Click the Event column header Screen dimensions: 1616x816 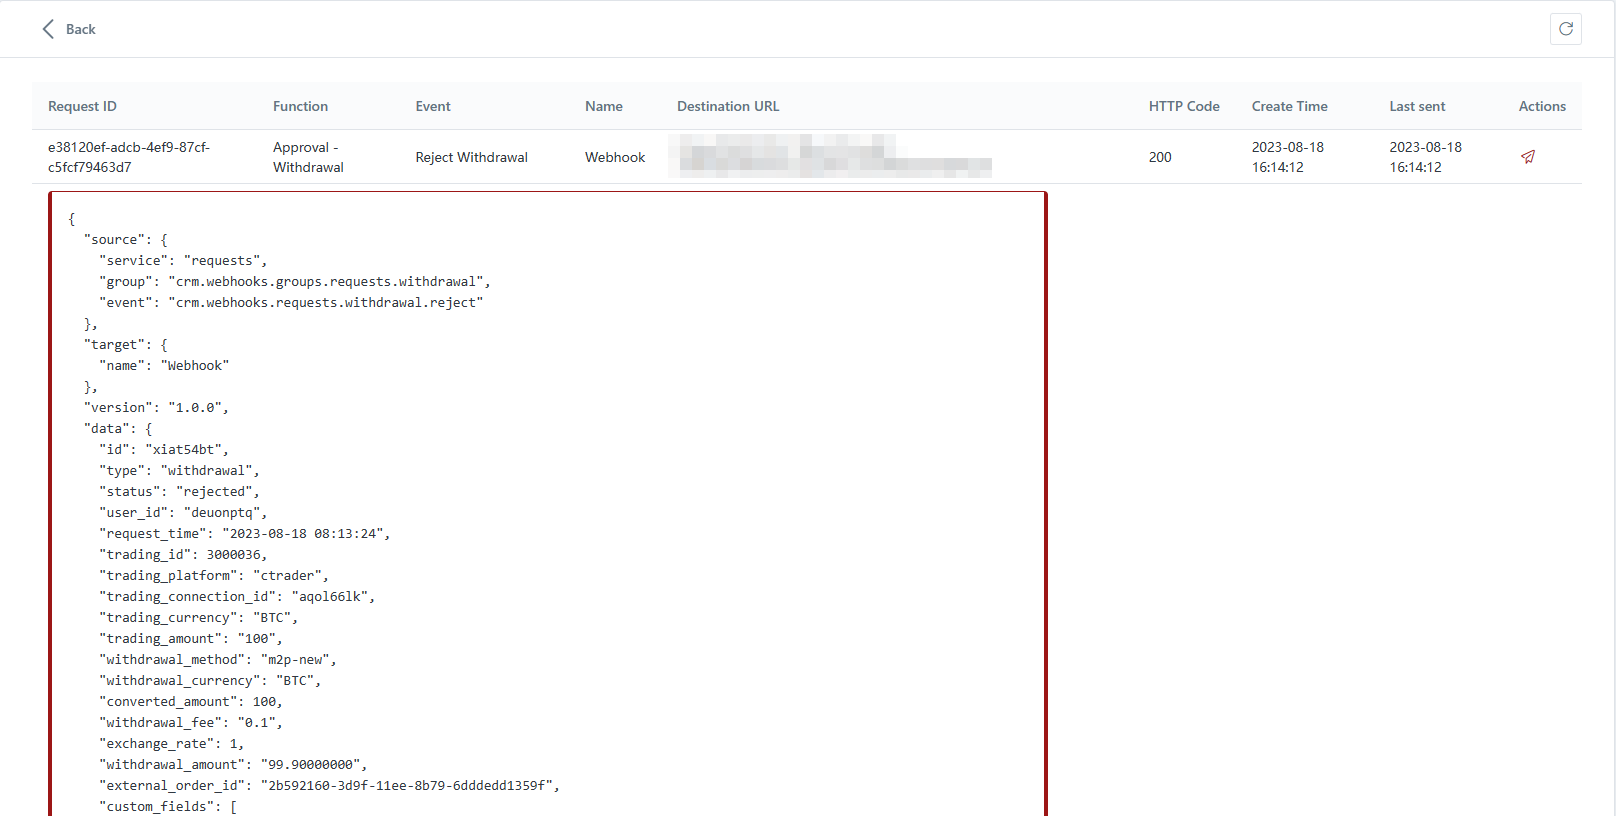[433, 106]
